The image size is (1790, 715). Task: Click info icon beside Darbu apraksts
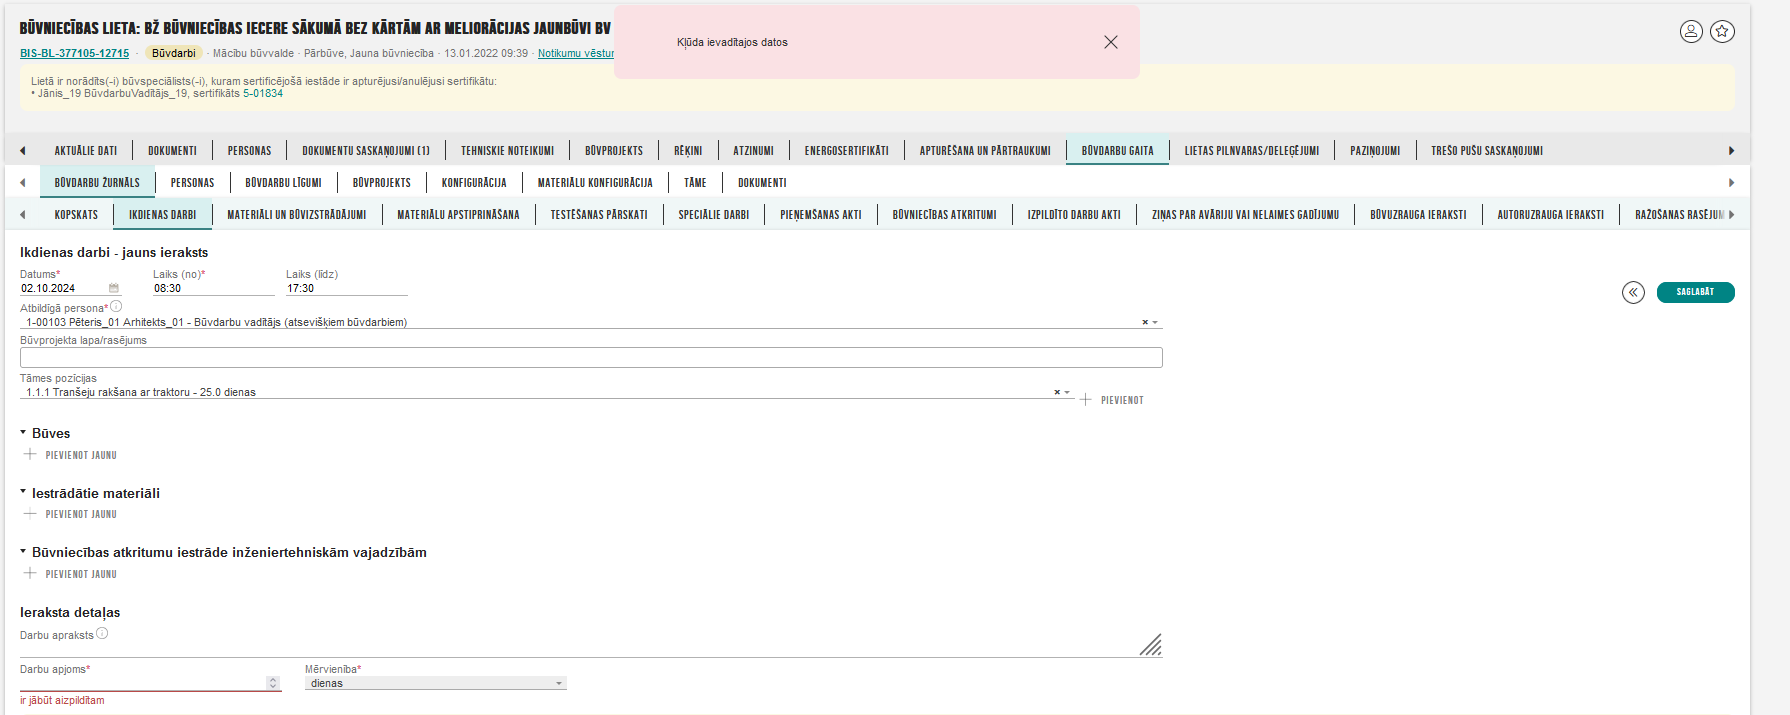click(x=102, y=634)
